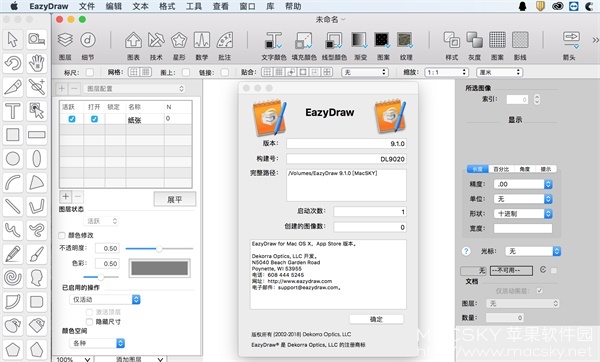Select the hand pan tool

click(x=37, y=63)
